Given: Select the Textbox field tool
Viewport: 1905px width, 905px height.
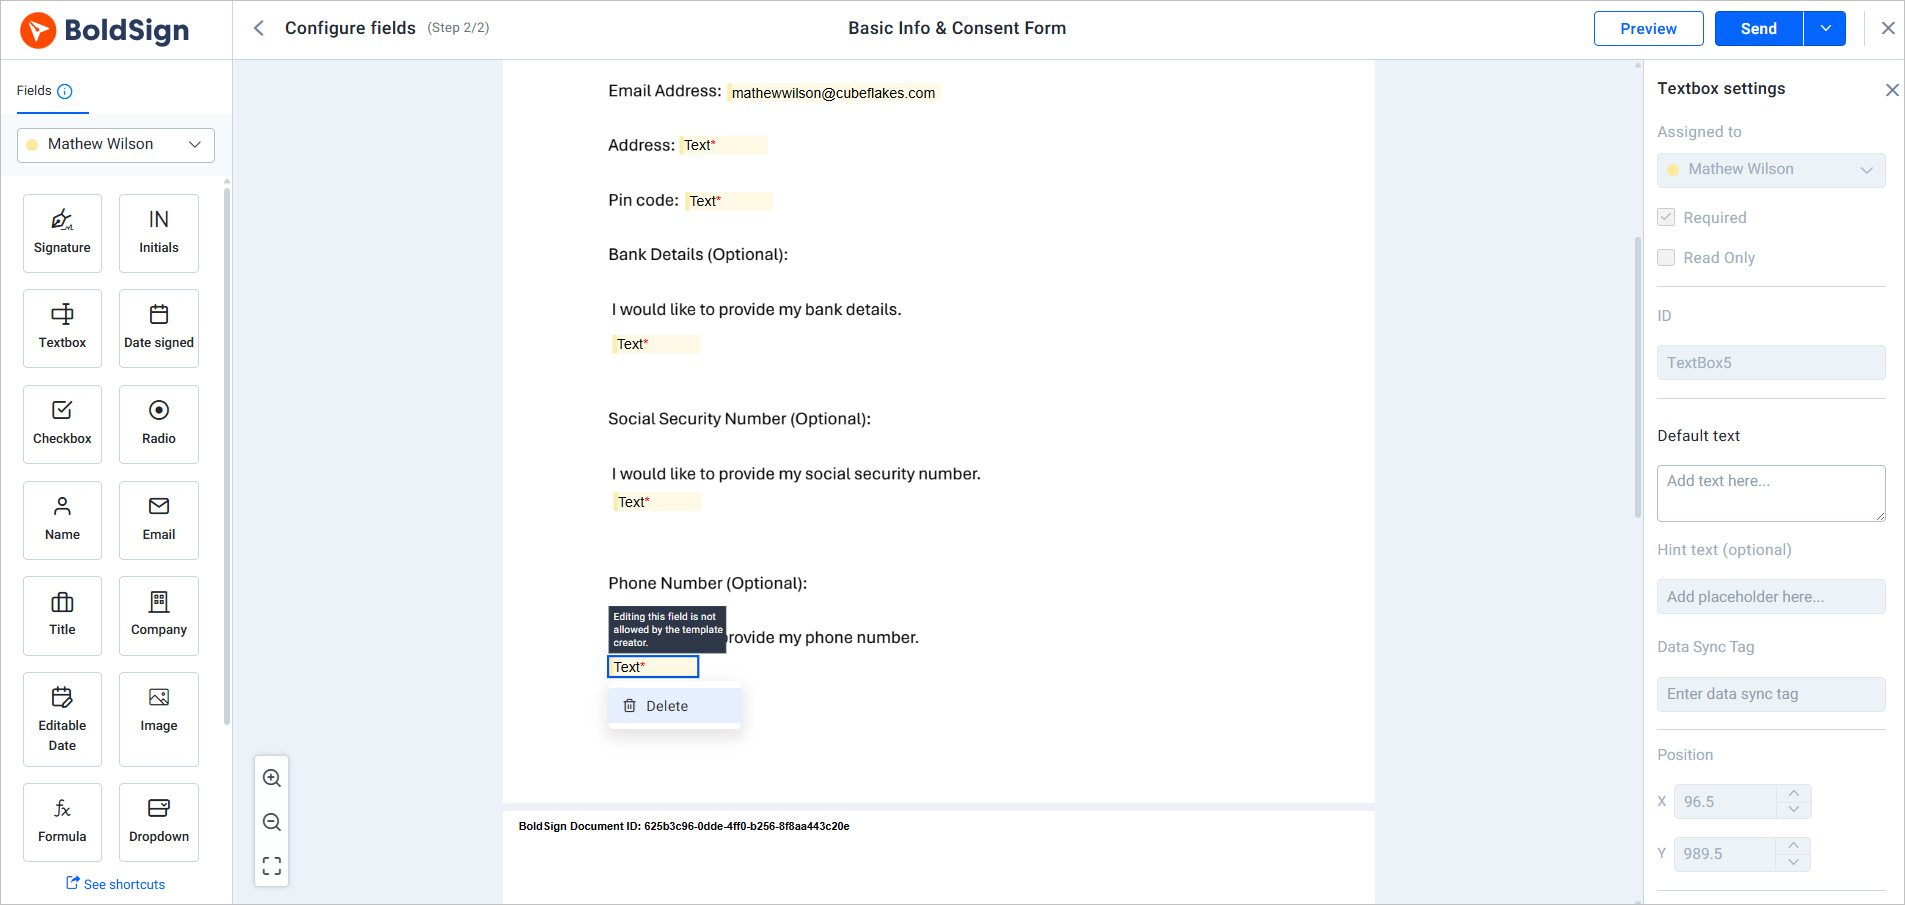Looking at the screenshot, I should pyautogui.click(x=62, y=328).
